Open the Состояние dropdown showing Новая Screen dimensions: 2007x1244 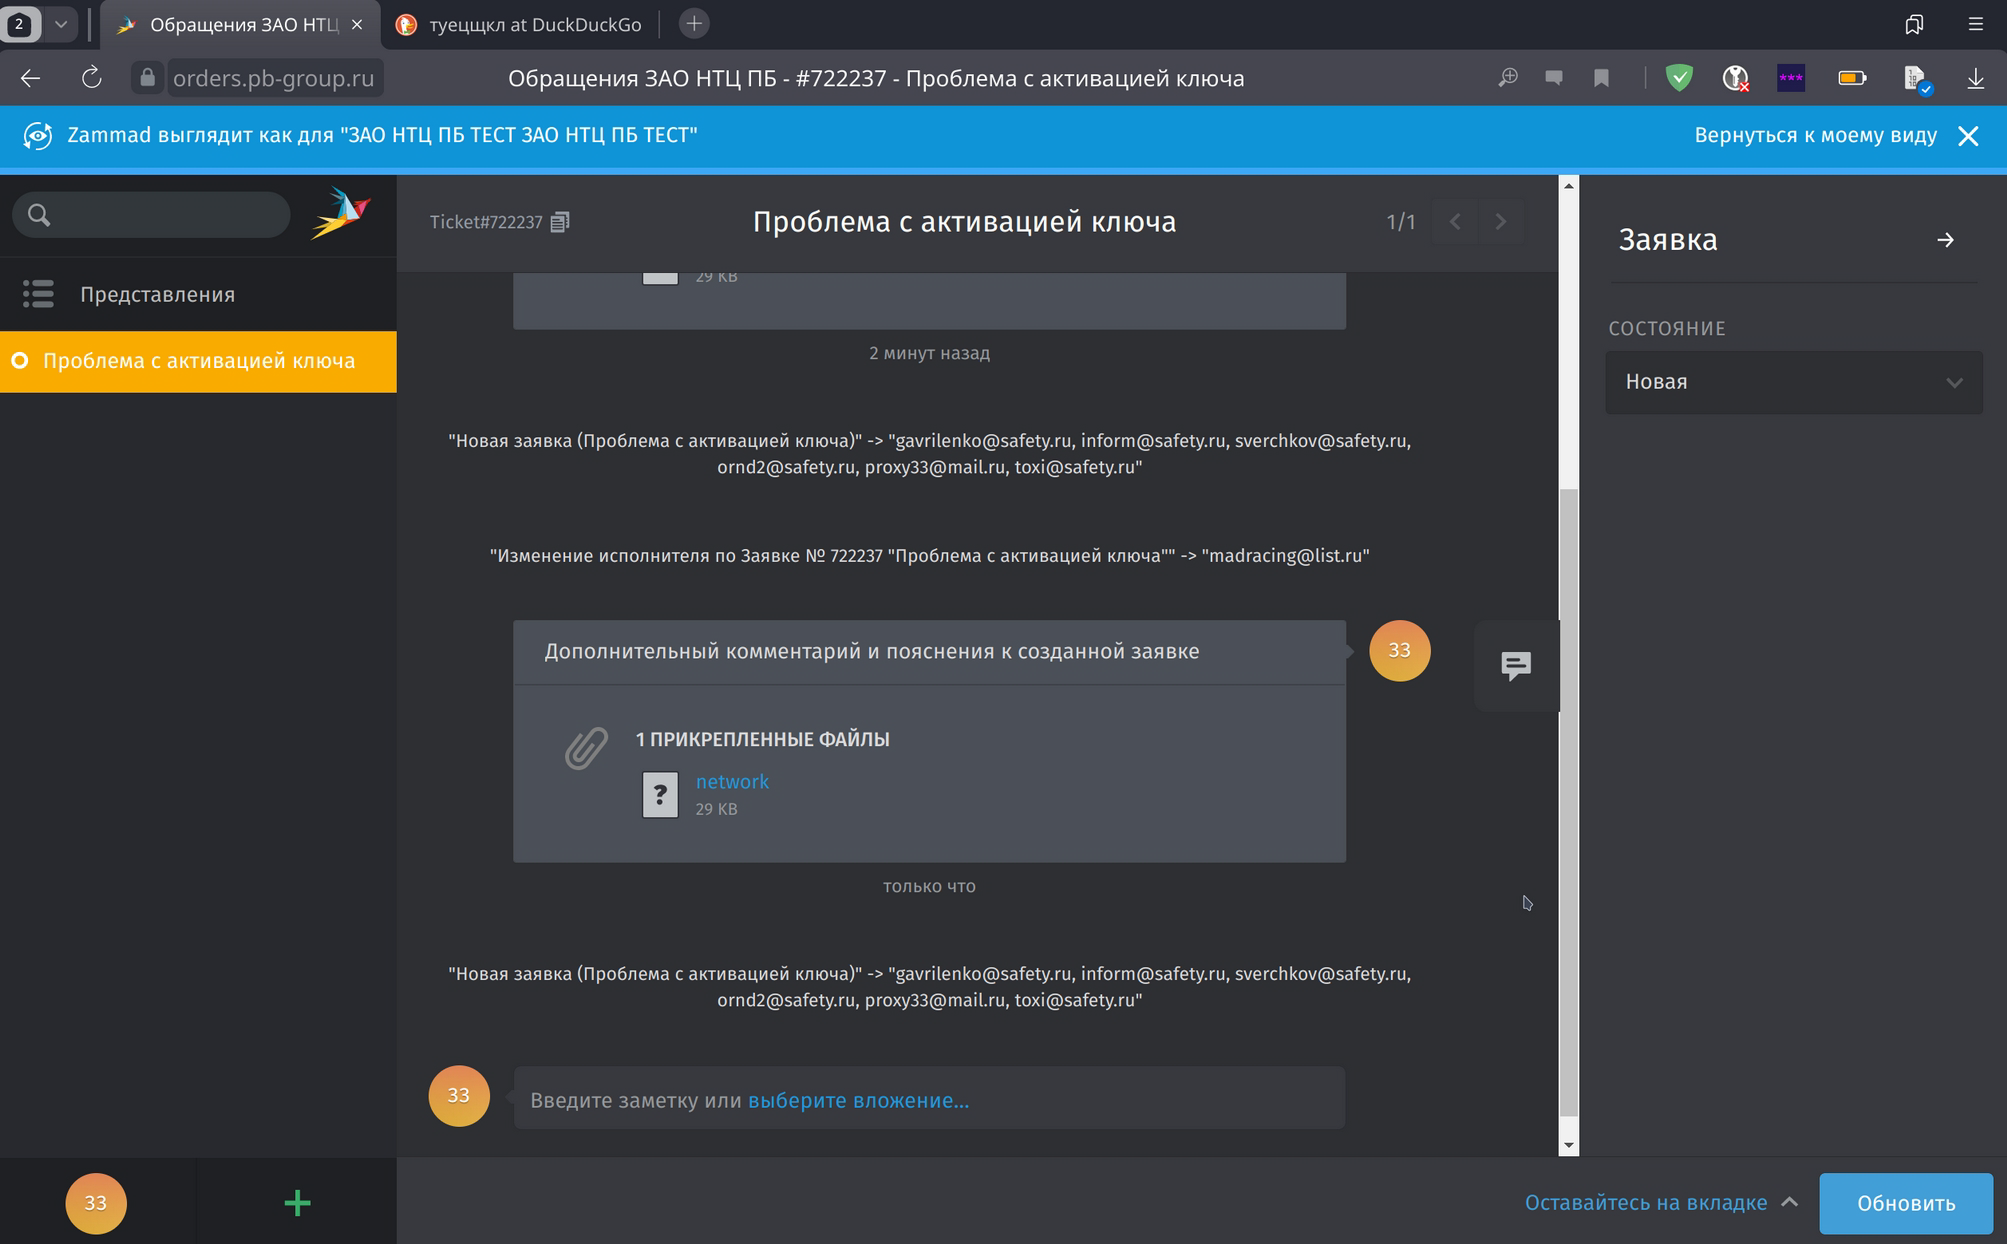pos(1794,382)
